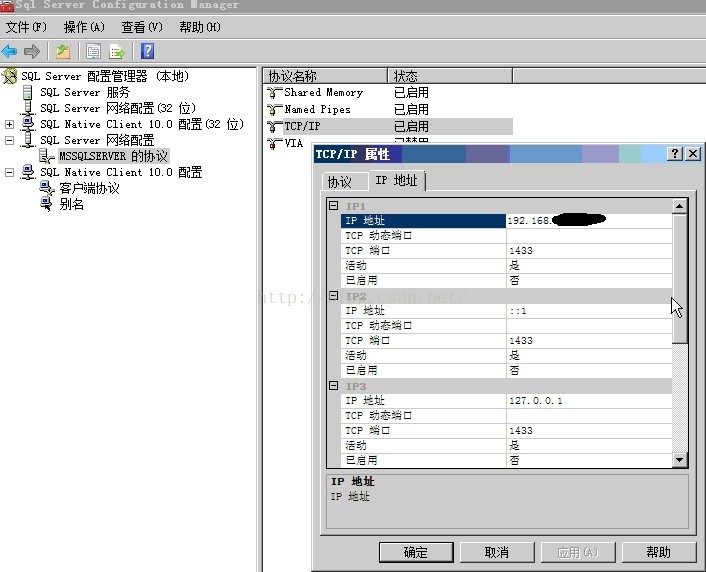The width and height of the screenshot is (706, 572).
Task: Click the IP2 已启用 value 否
Action: point(589,371)
